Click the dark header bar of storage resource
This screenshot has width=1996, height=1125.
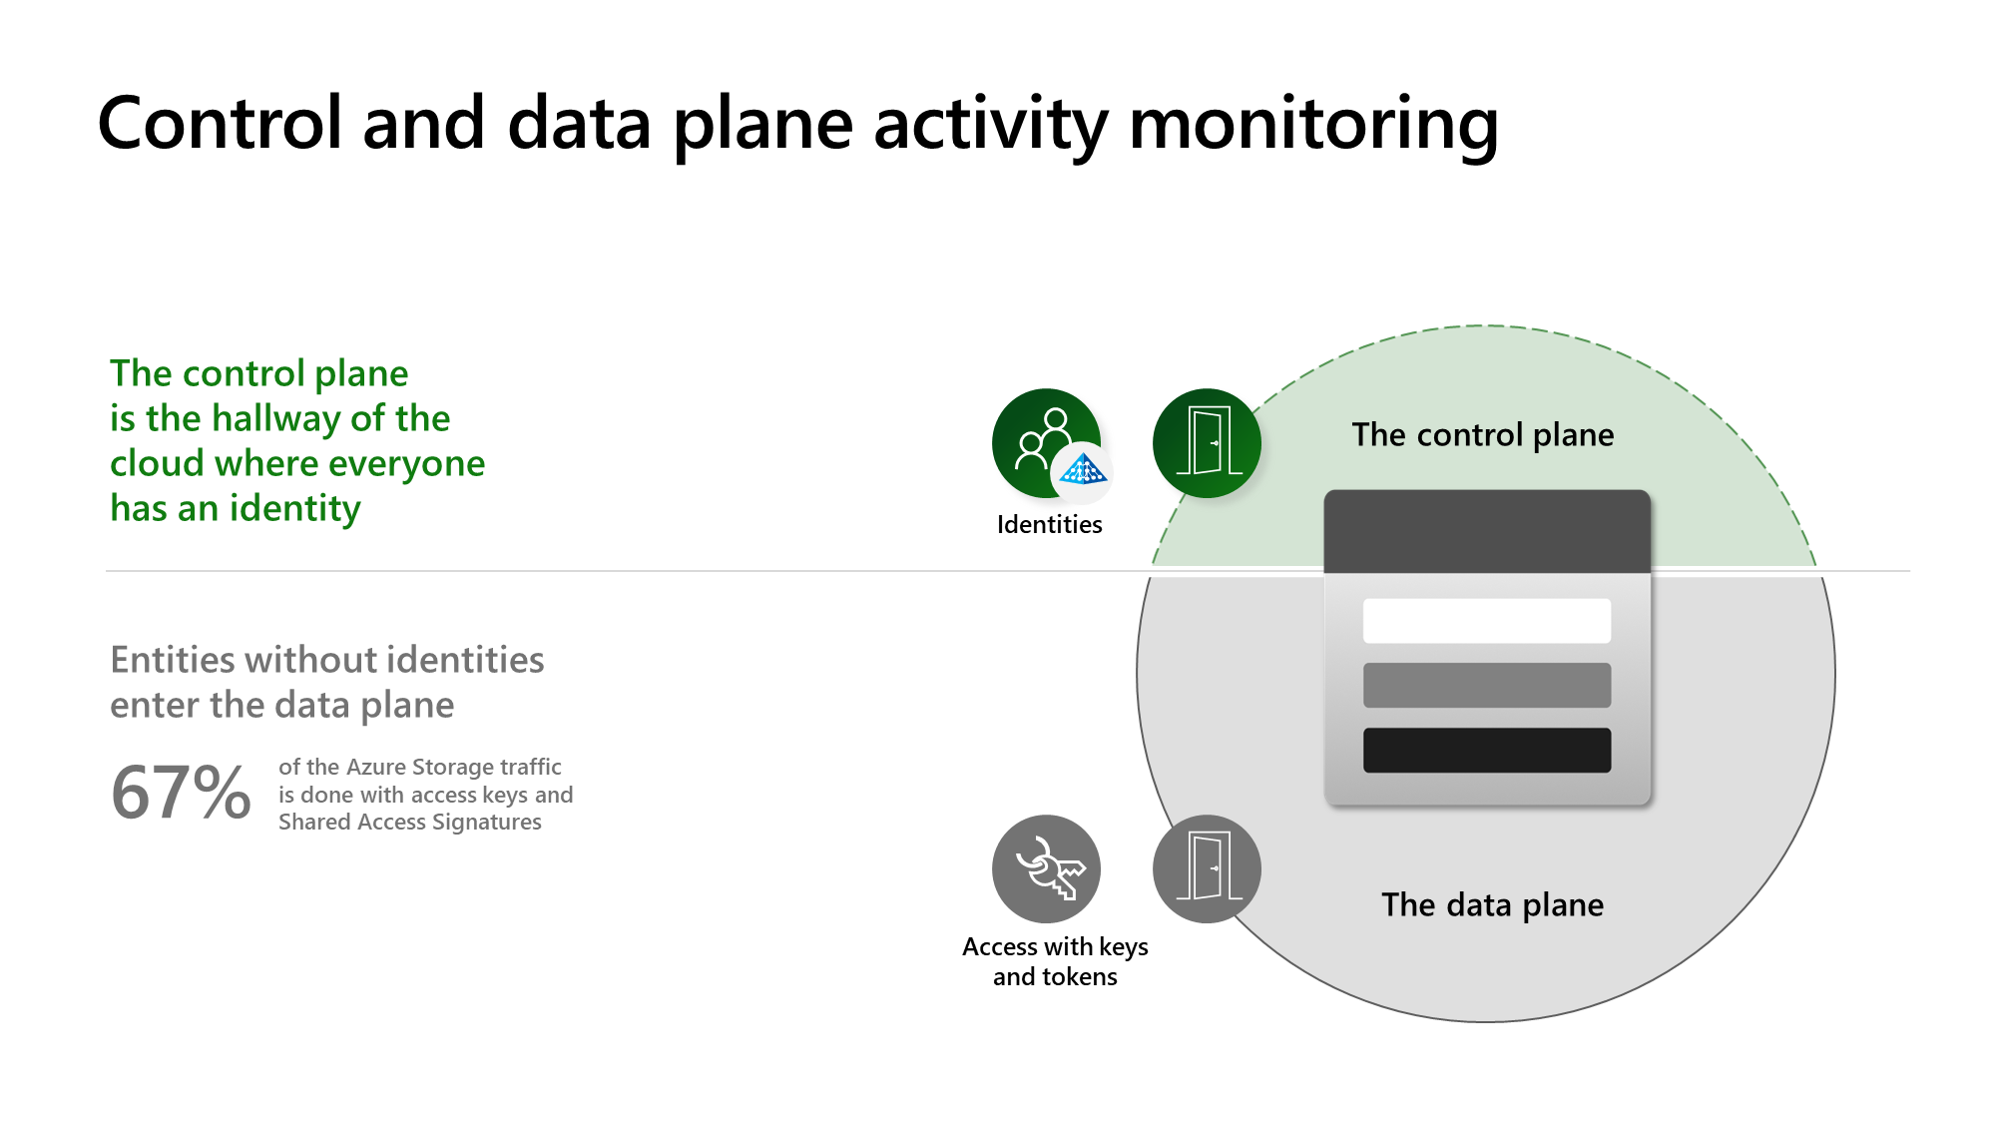(1486, 528)
